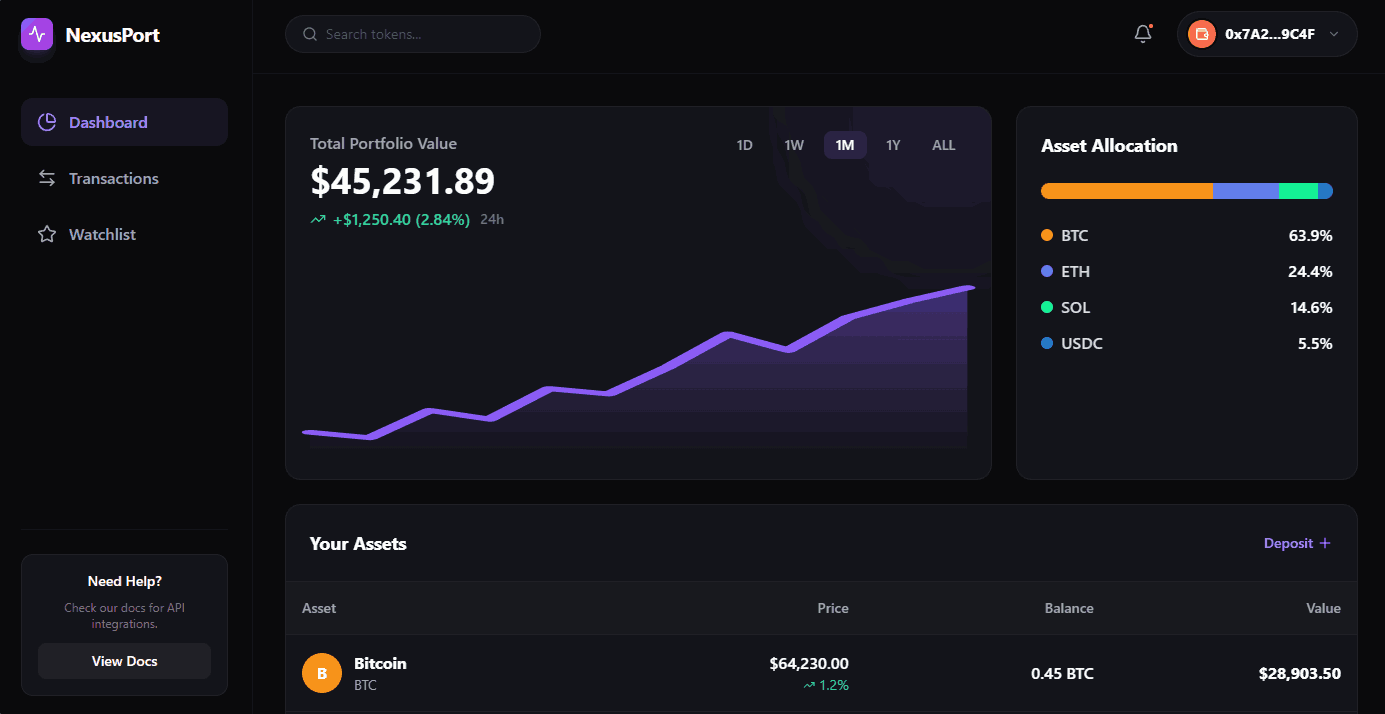1385x714 pixels.
Task: Click the Asset column header
Action: 319,608
